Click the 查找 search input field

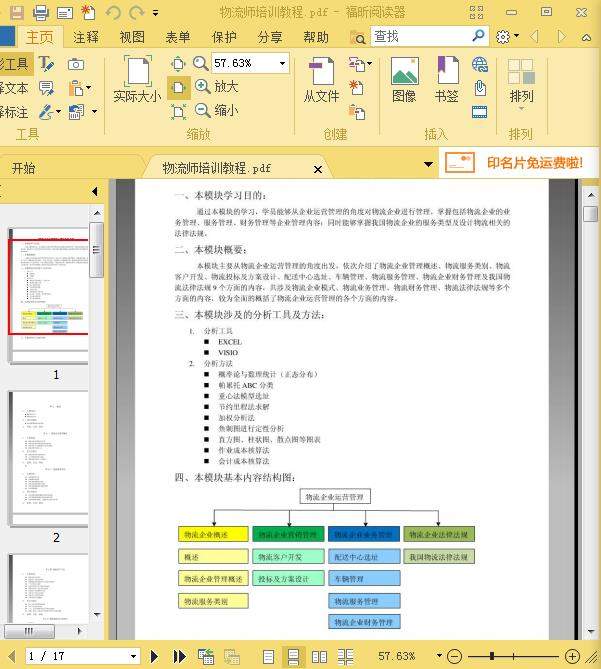[429, 37]
